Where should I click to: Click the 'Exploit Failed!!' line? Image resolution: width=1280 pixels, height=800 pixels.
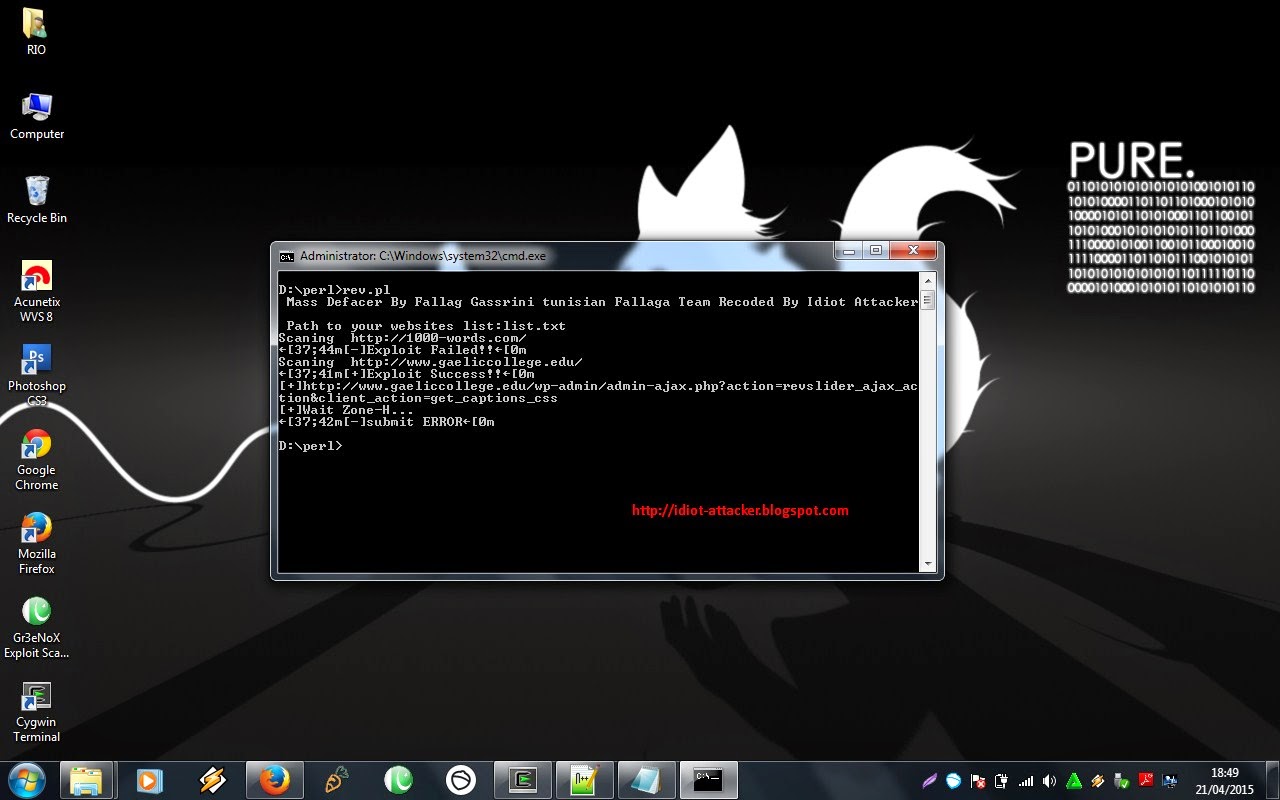click(x=402, y=350)
